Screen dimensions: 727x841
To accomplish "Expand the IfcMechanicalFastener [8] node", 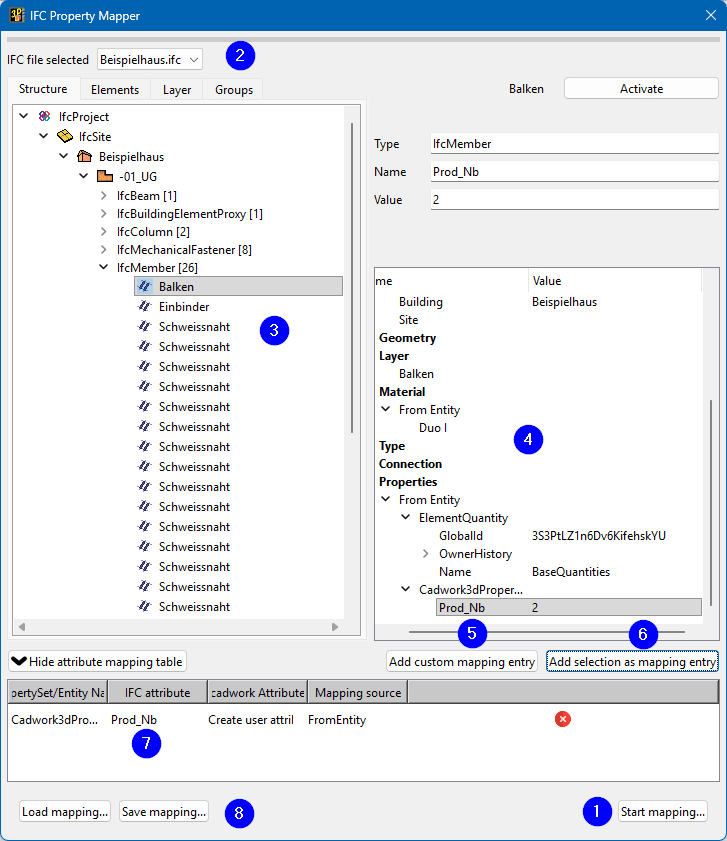I will [x=104, y=249].
